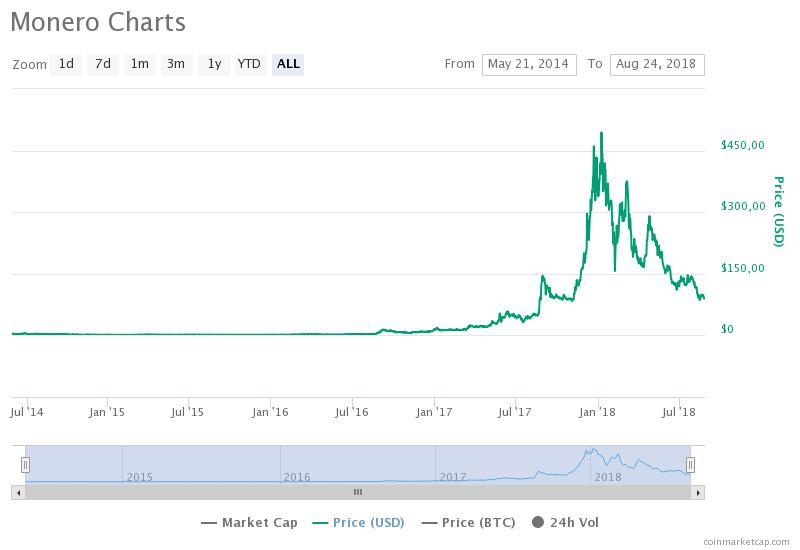
Task: Select the ALL zoom range
Action: [x=288, y=64]
